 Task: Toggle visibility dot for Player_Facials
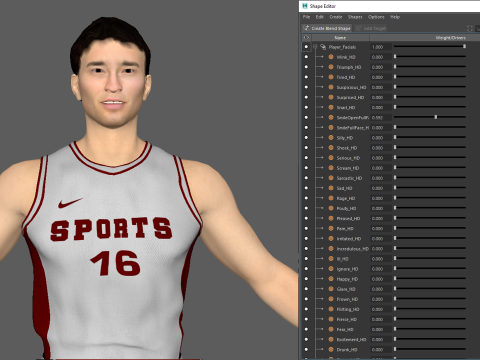[x=306, y=47]
